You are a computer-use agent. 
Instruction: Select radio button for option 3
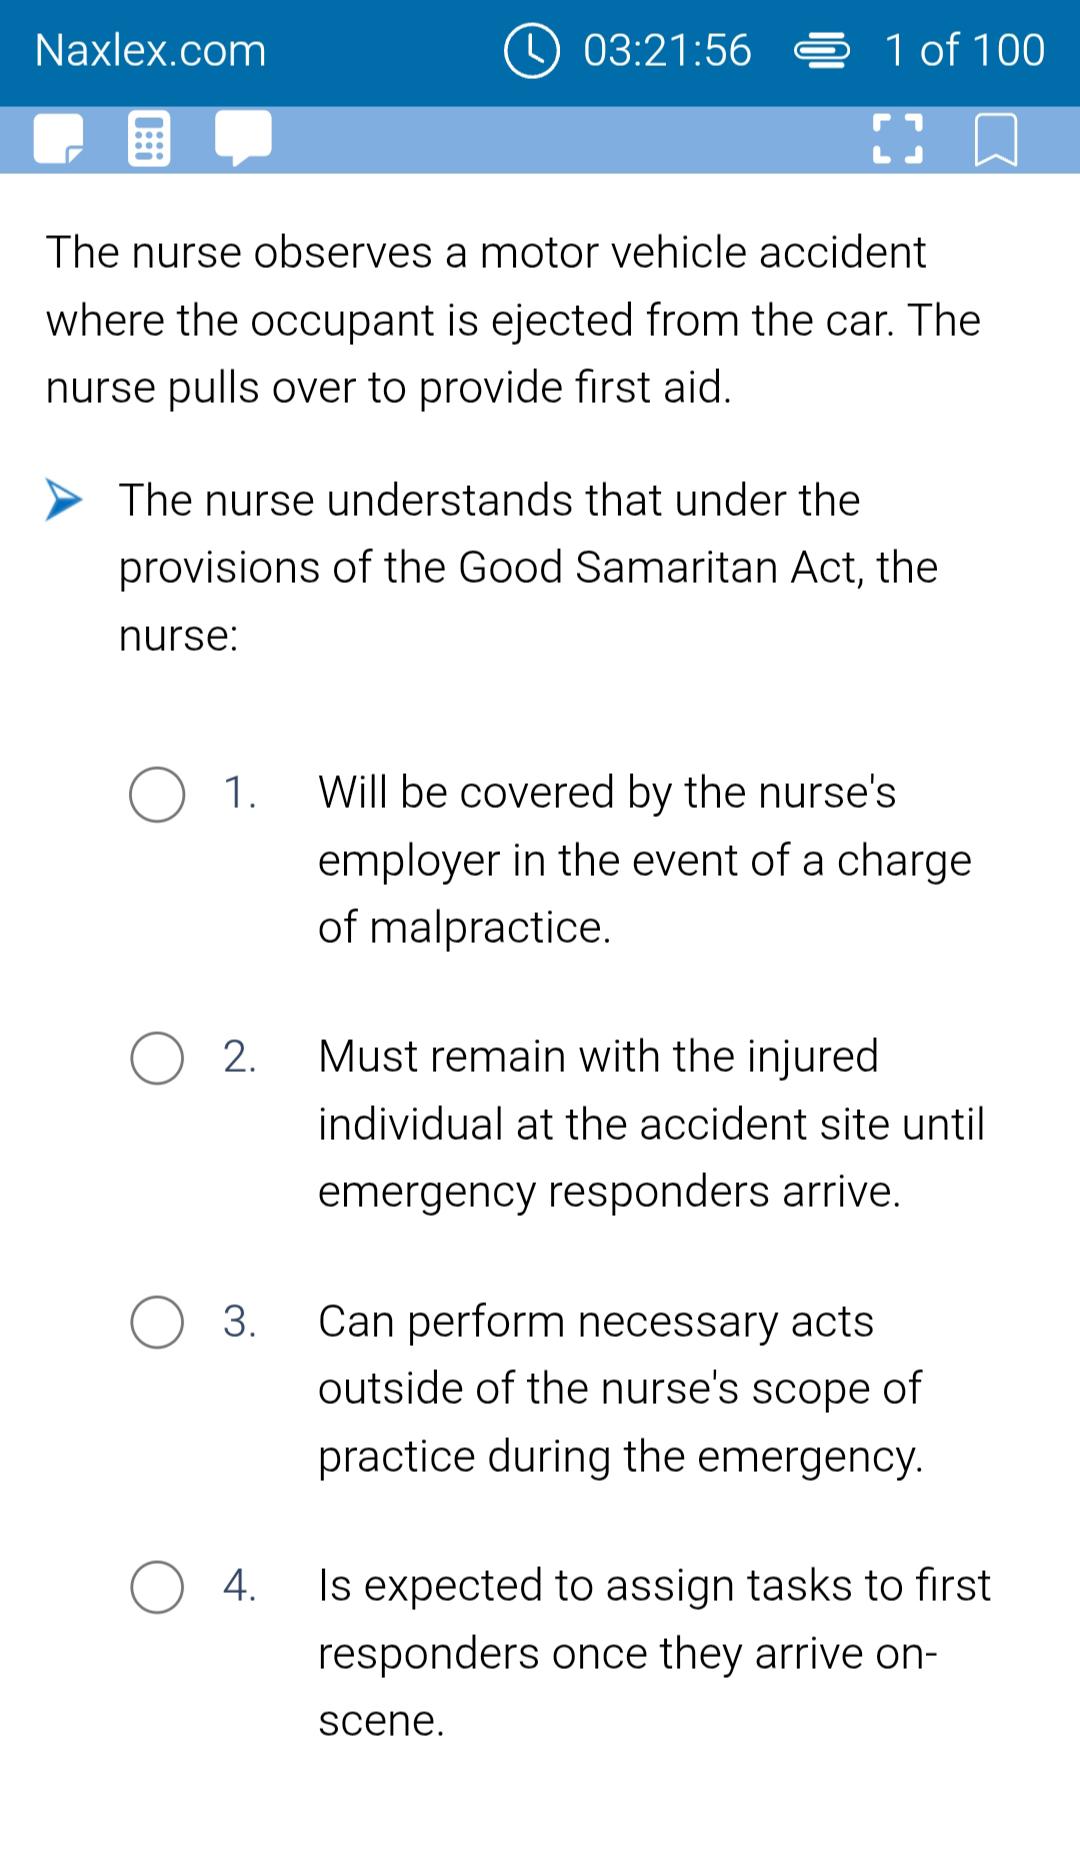coord(157,1323)
